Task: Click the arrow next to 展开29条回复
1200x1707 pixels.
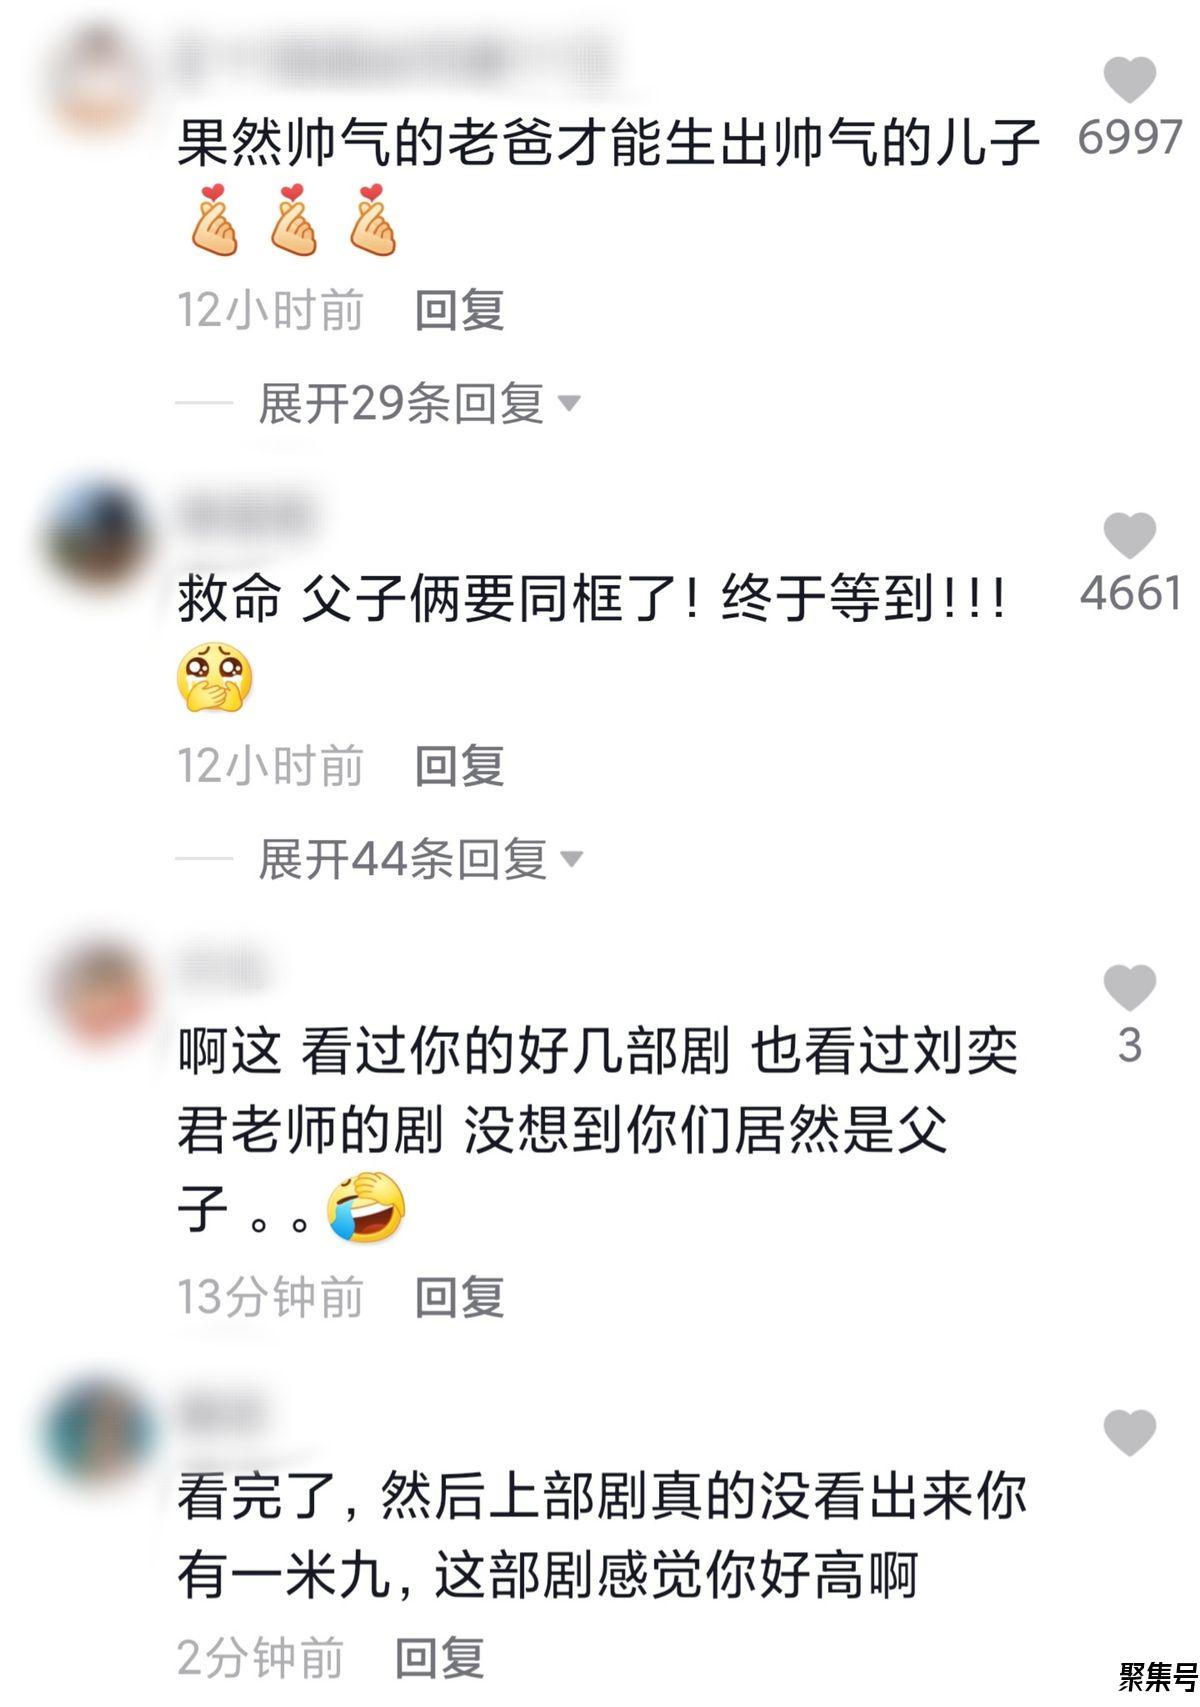Action: (x=568, y=404)
